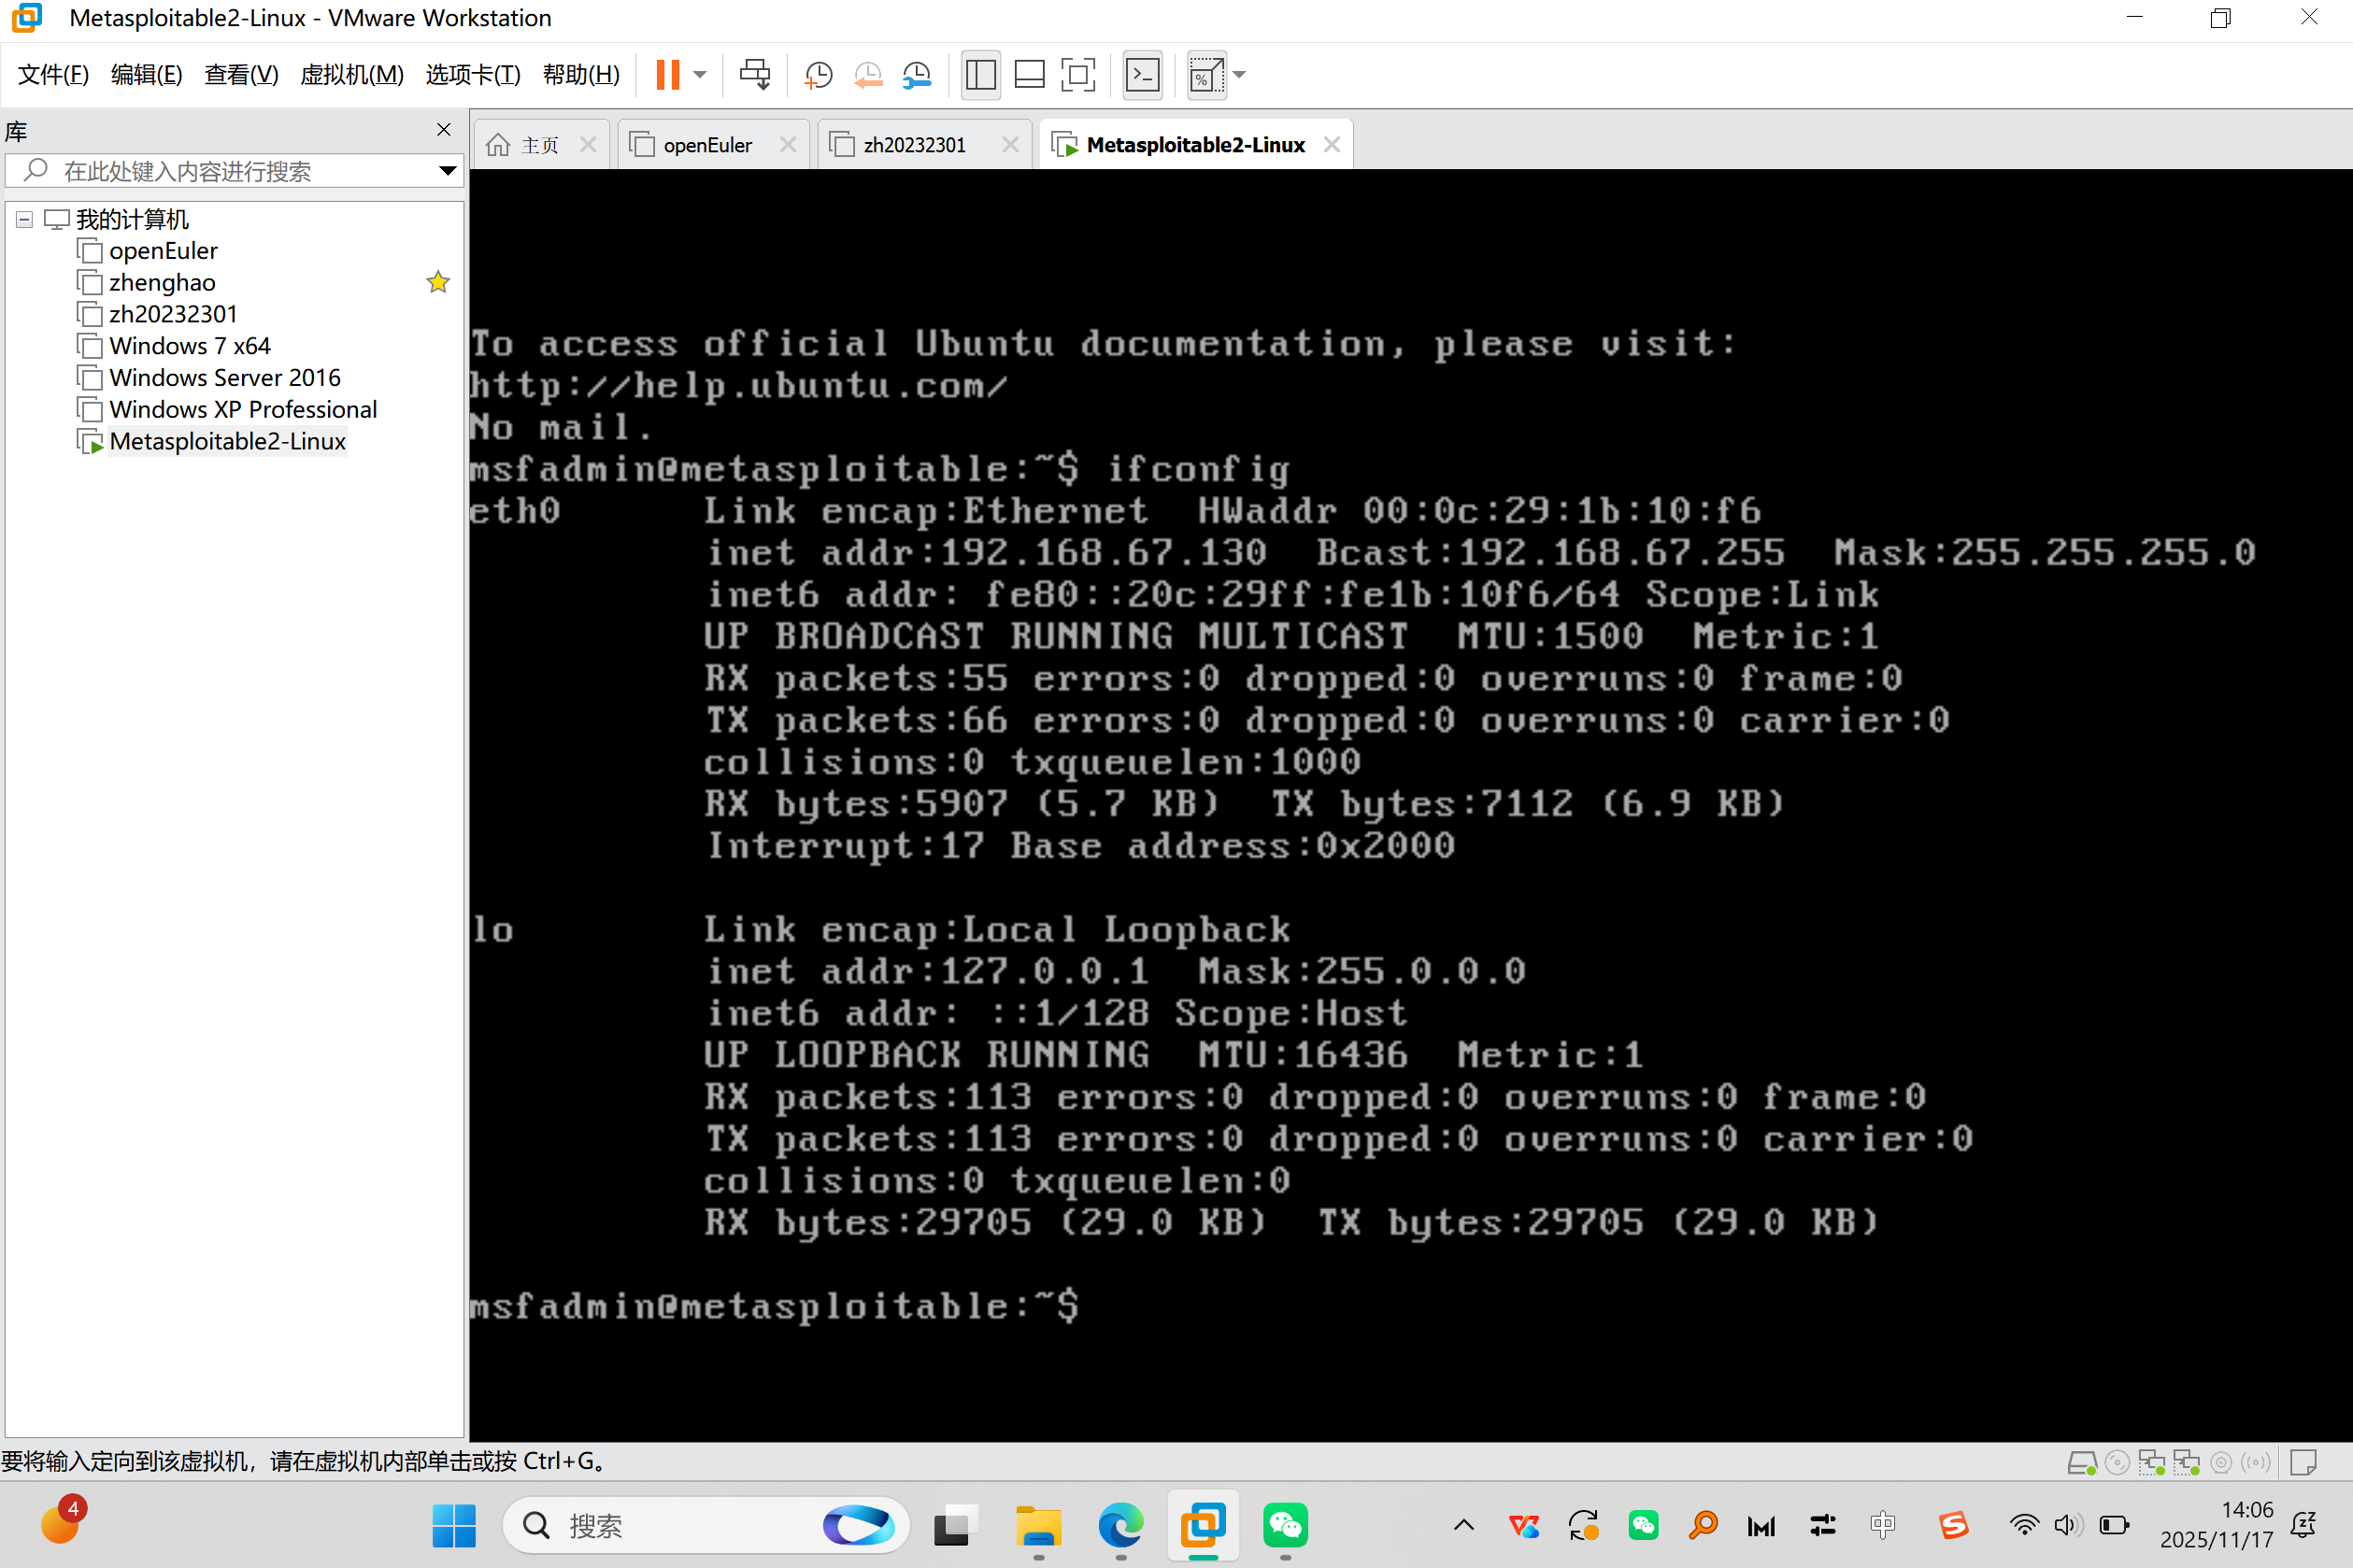Screen dimensions: 2353x1568
Task: Open WeChat from the taskbar
Action: (1285, 1526)
